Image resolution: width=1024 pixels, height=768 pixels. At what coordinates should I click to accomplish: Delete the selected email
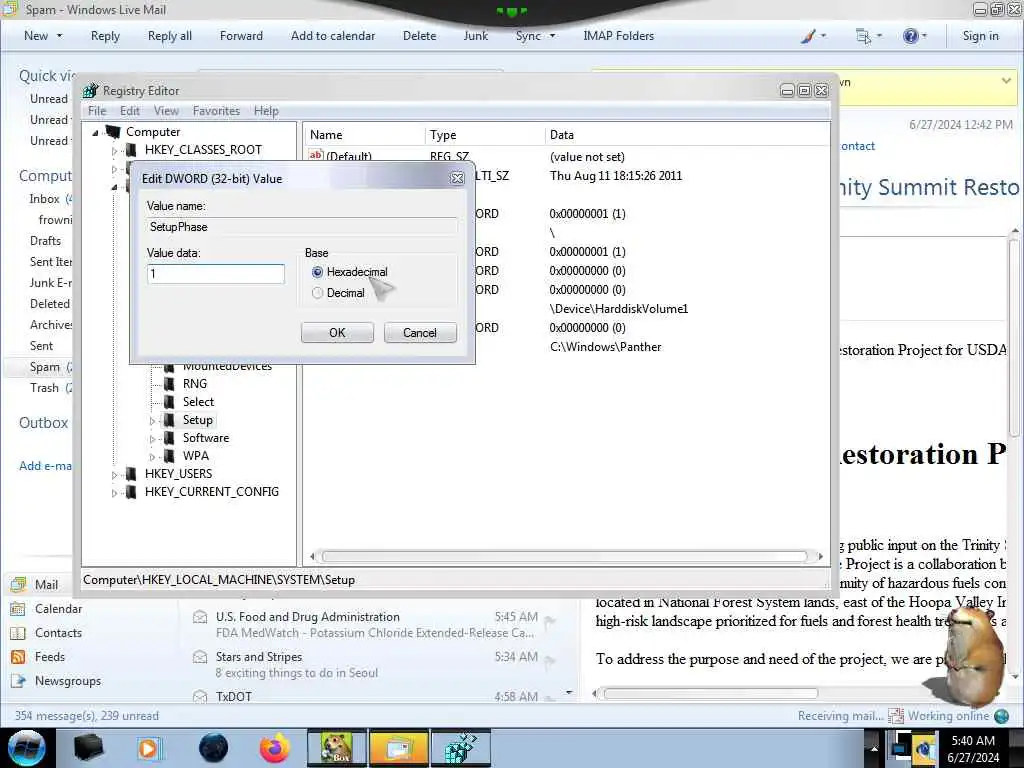419,36
